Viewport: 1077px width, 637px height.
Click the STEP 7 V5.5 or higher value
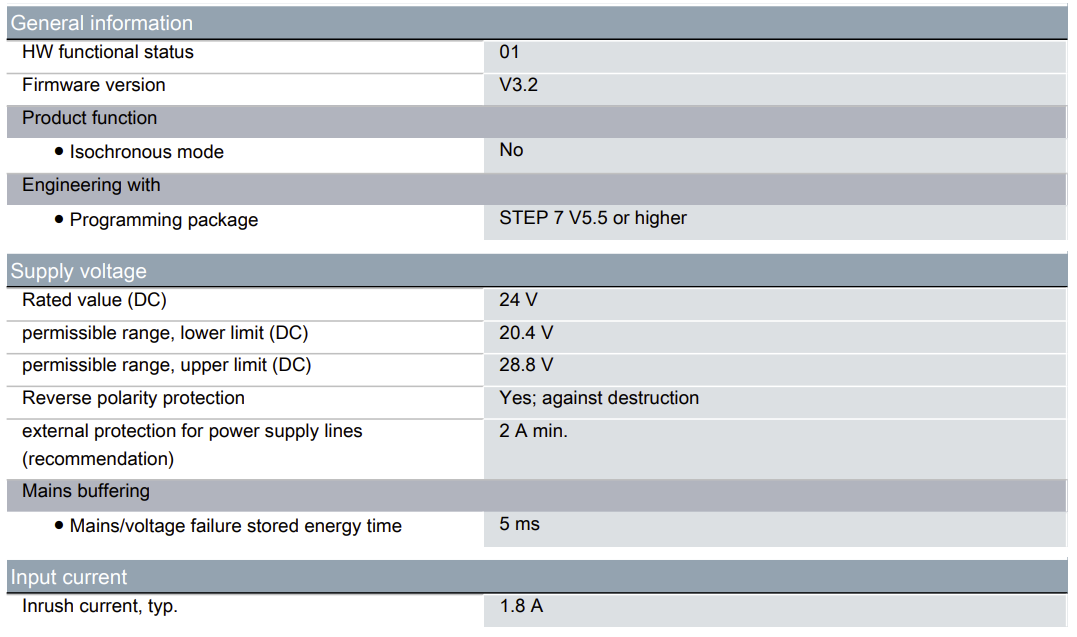[x=593, y=218]
